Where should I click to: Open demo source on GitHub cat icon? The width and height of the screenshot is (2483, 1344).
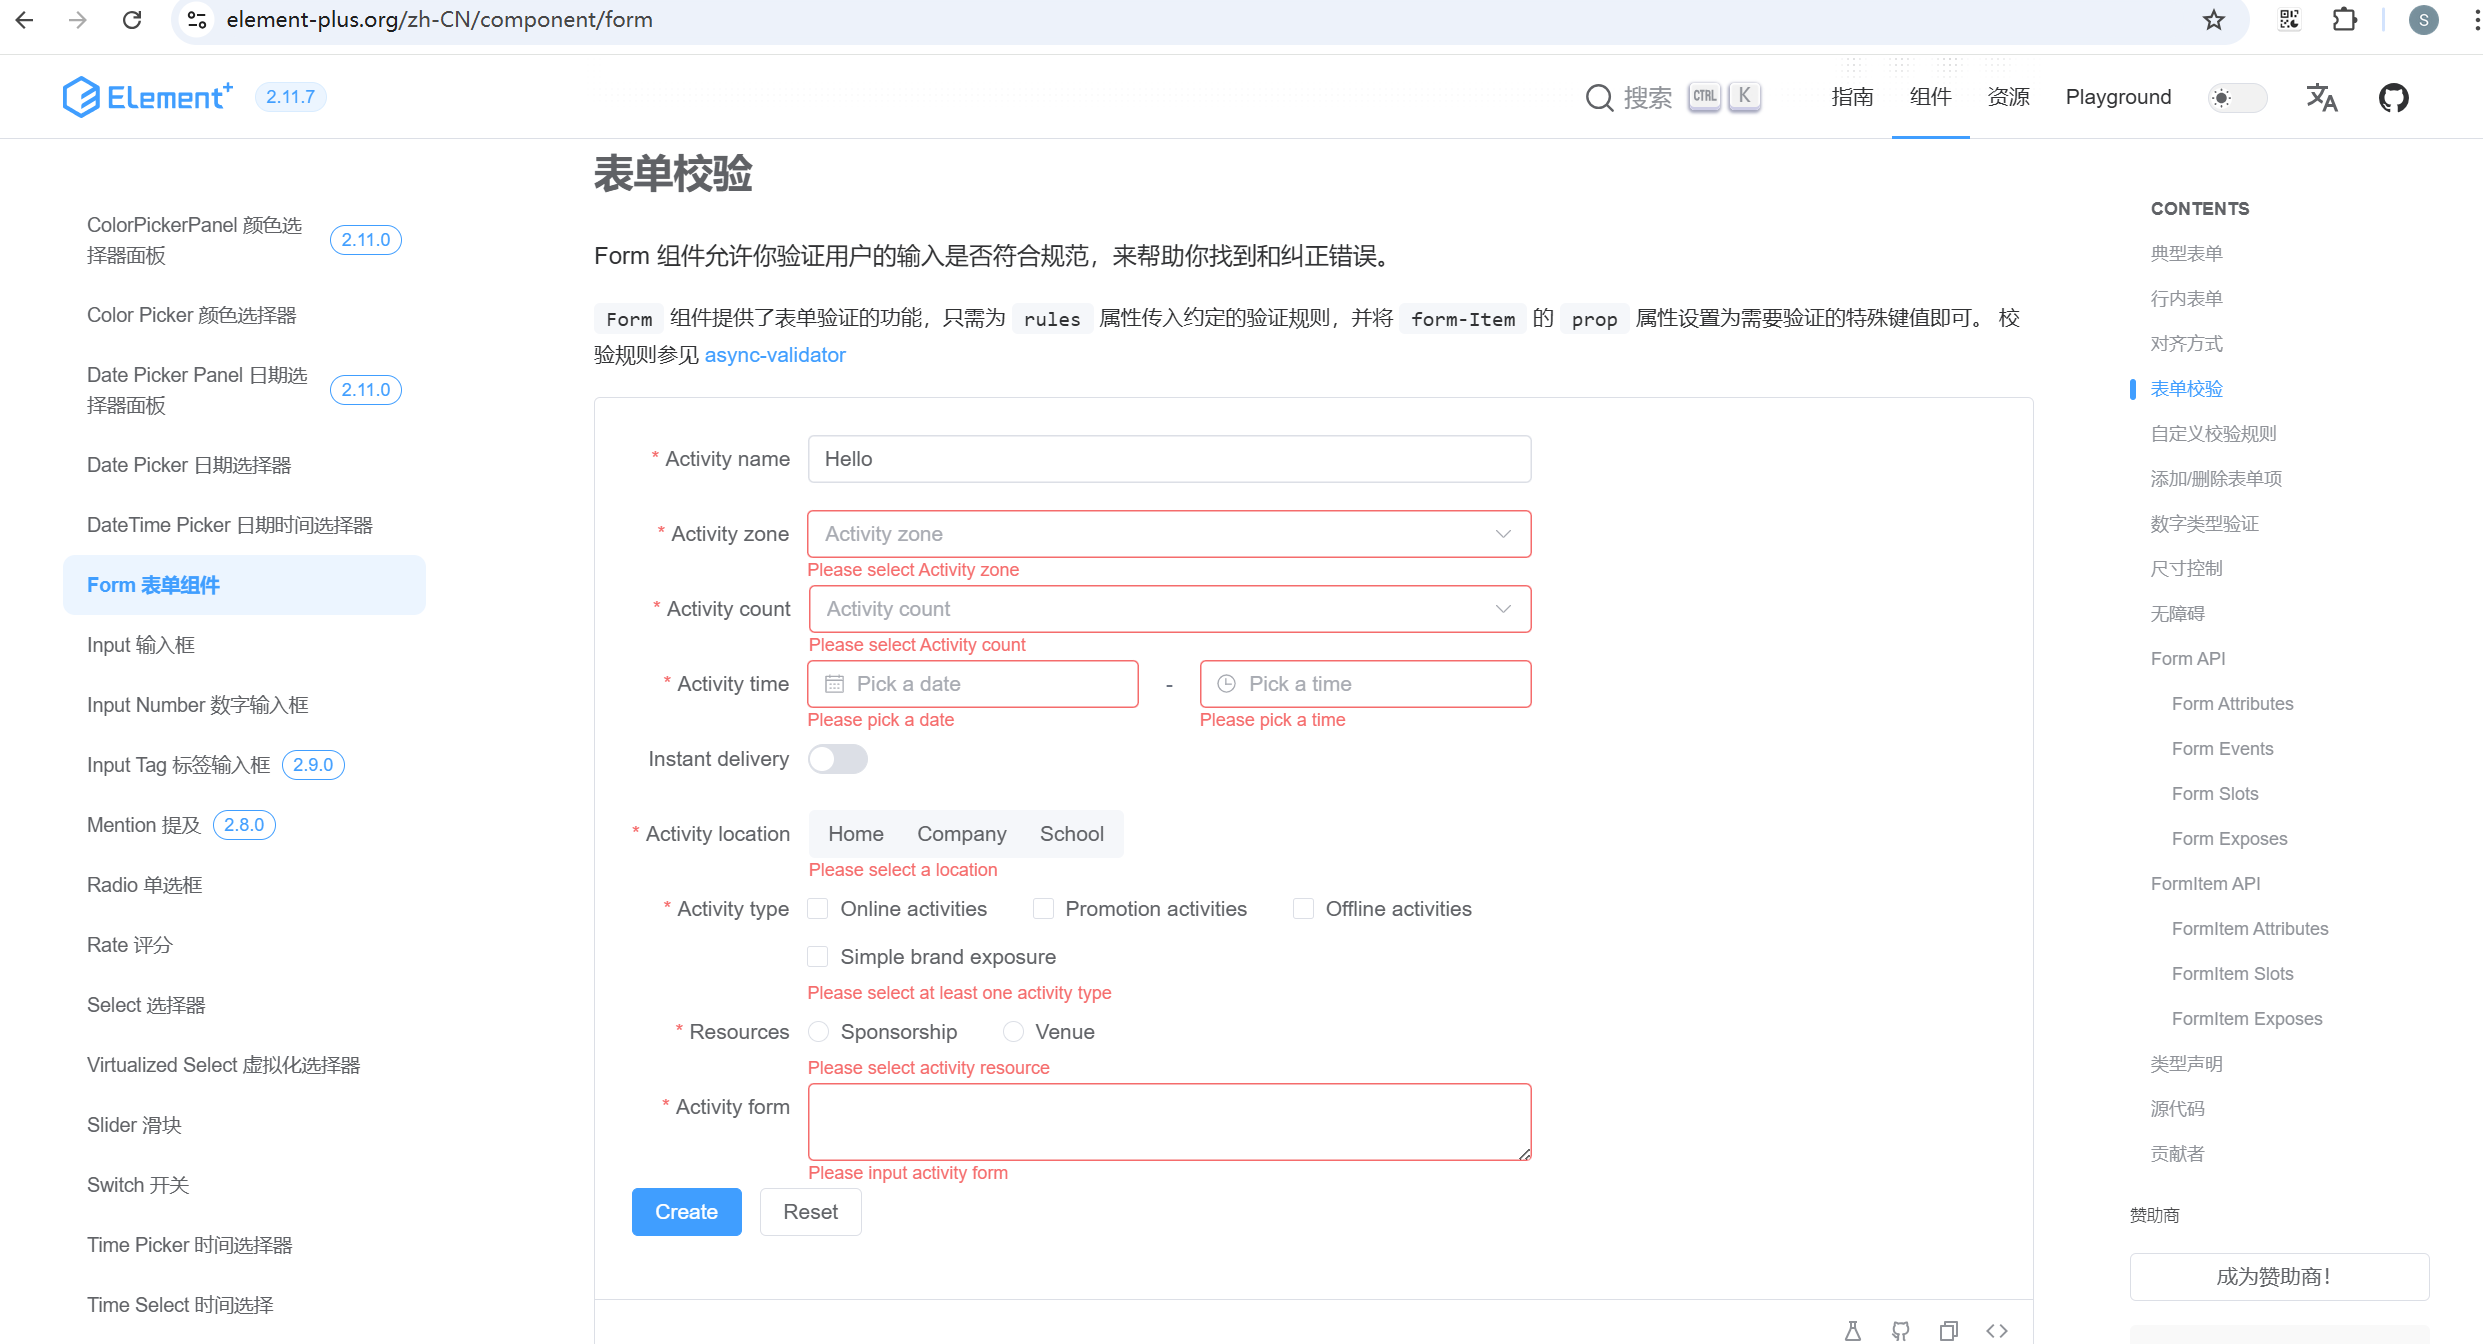(x=1901, y=1331)
